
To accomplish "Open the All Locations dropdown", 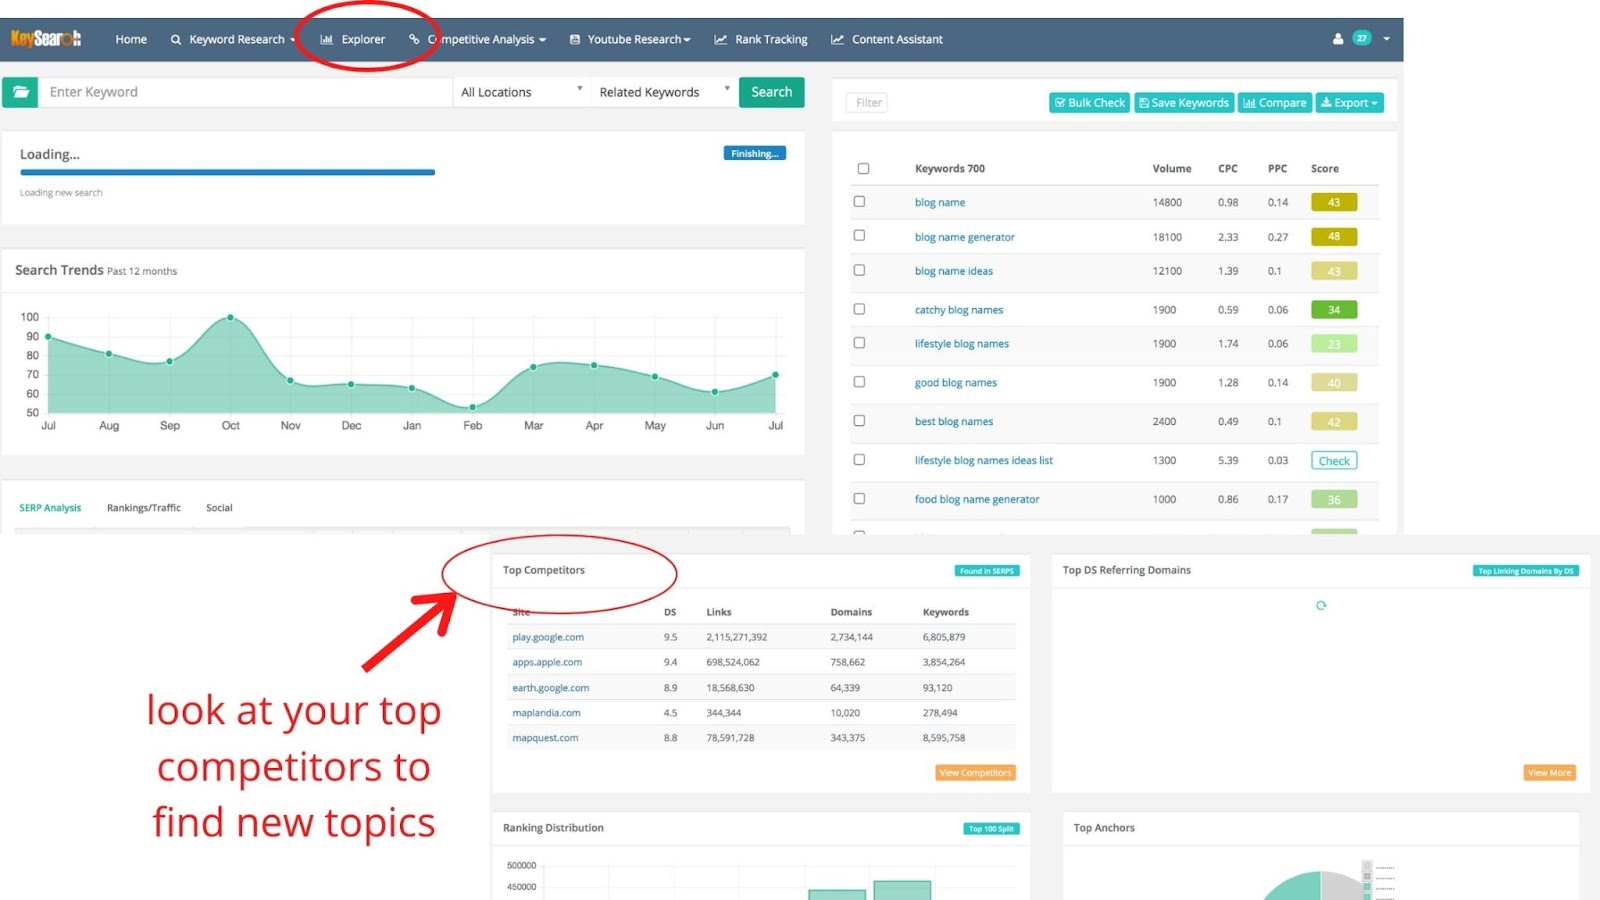I will click(x=521, y=92).
